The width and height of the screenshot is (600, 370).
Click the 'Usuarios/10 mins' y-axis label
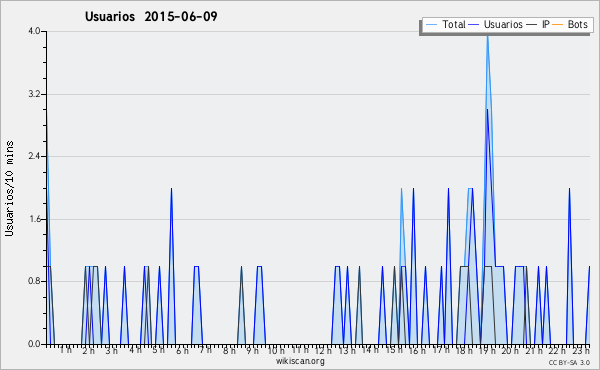click(x=9, y=188)
